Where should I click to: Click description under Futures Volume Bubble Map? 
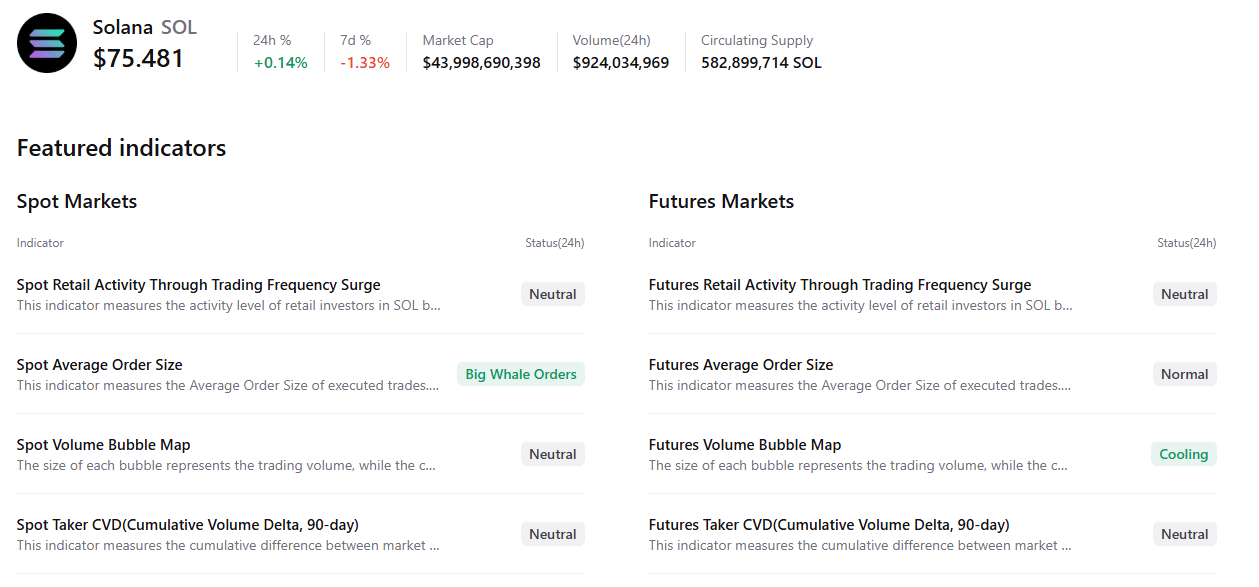pyautogui.click(x=858, y=466)
